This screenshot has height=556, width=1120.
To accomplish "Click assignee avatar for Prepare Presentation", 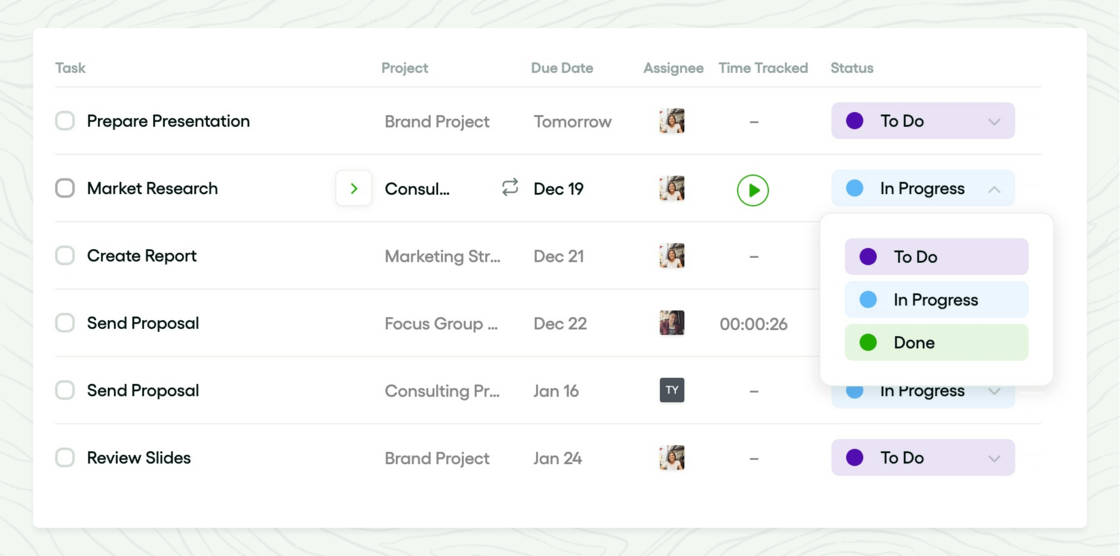I will coord(672,121).
